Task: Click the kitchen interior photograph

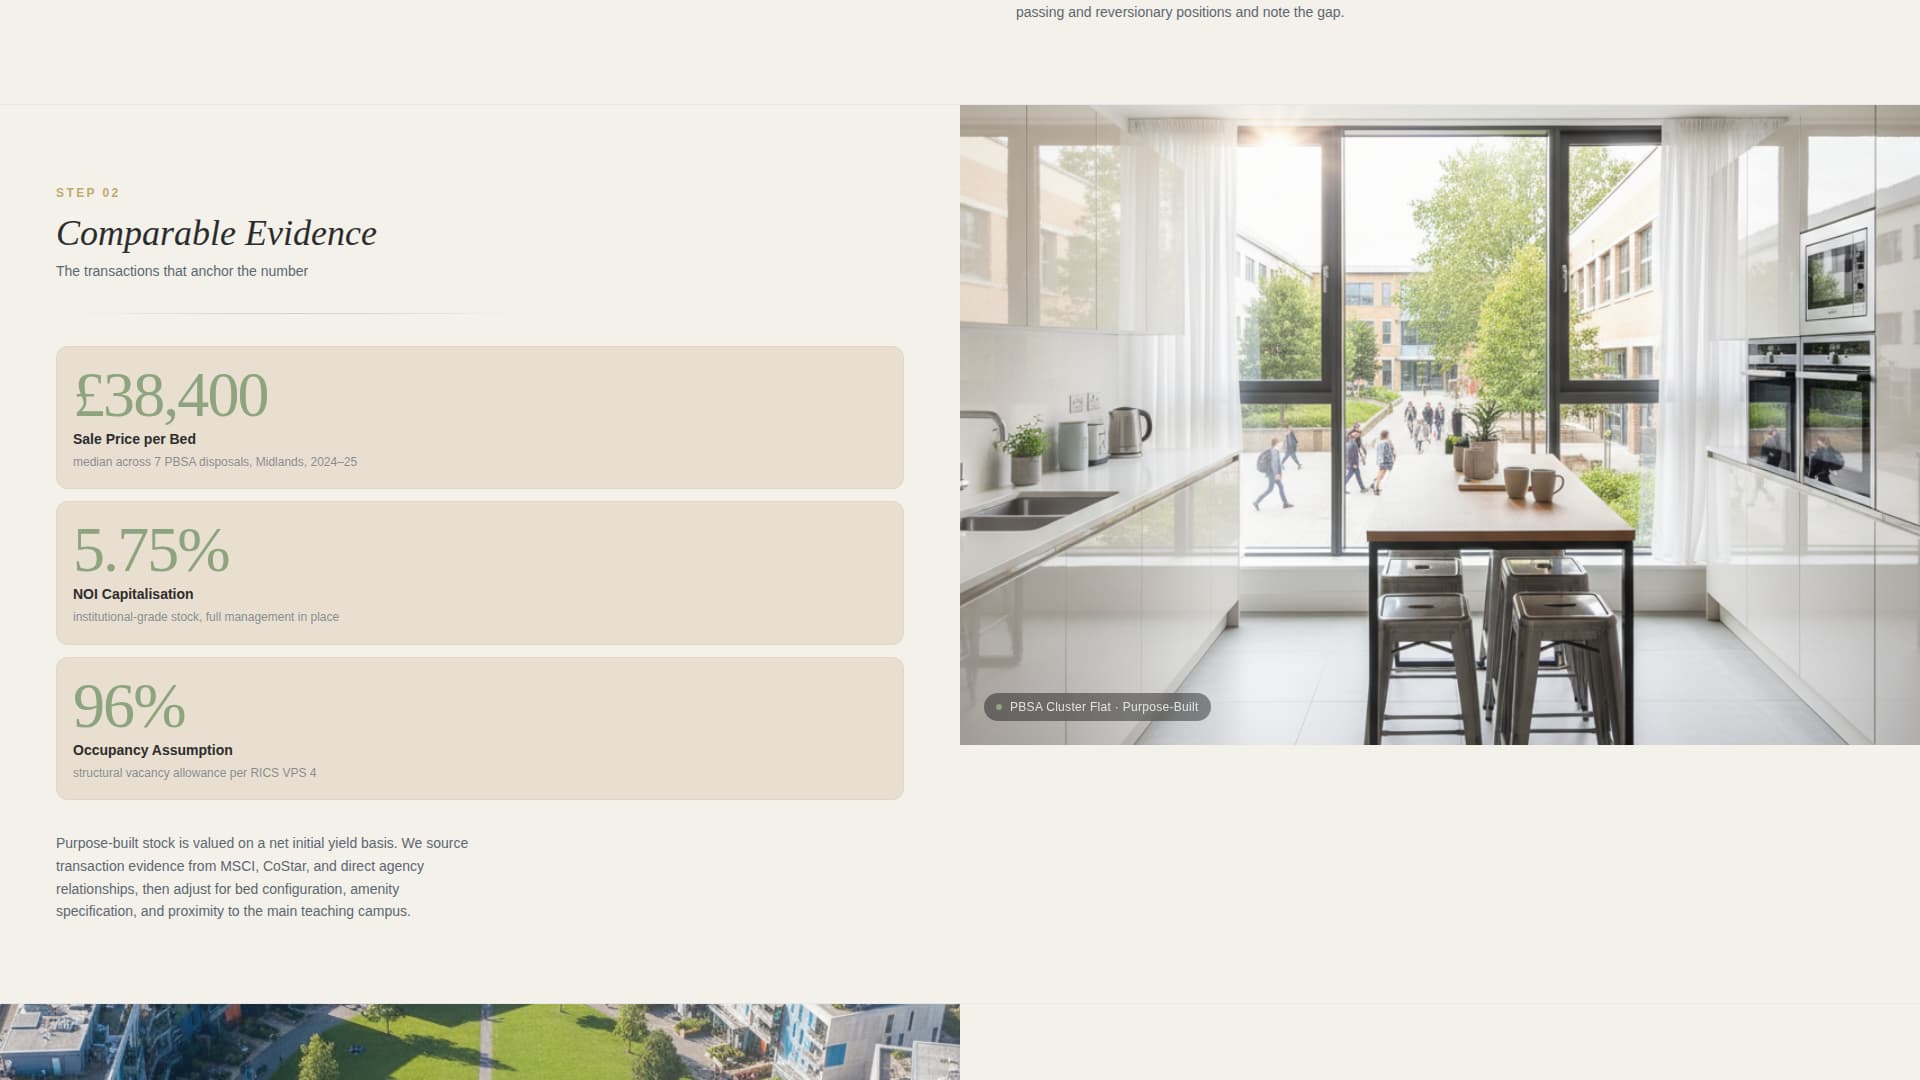Action: click(1438, 425)
